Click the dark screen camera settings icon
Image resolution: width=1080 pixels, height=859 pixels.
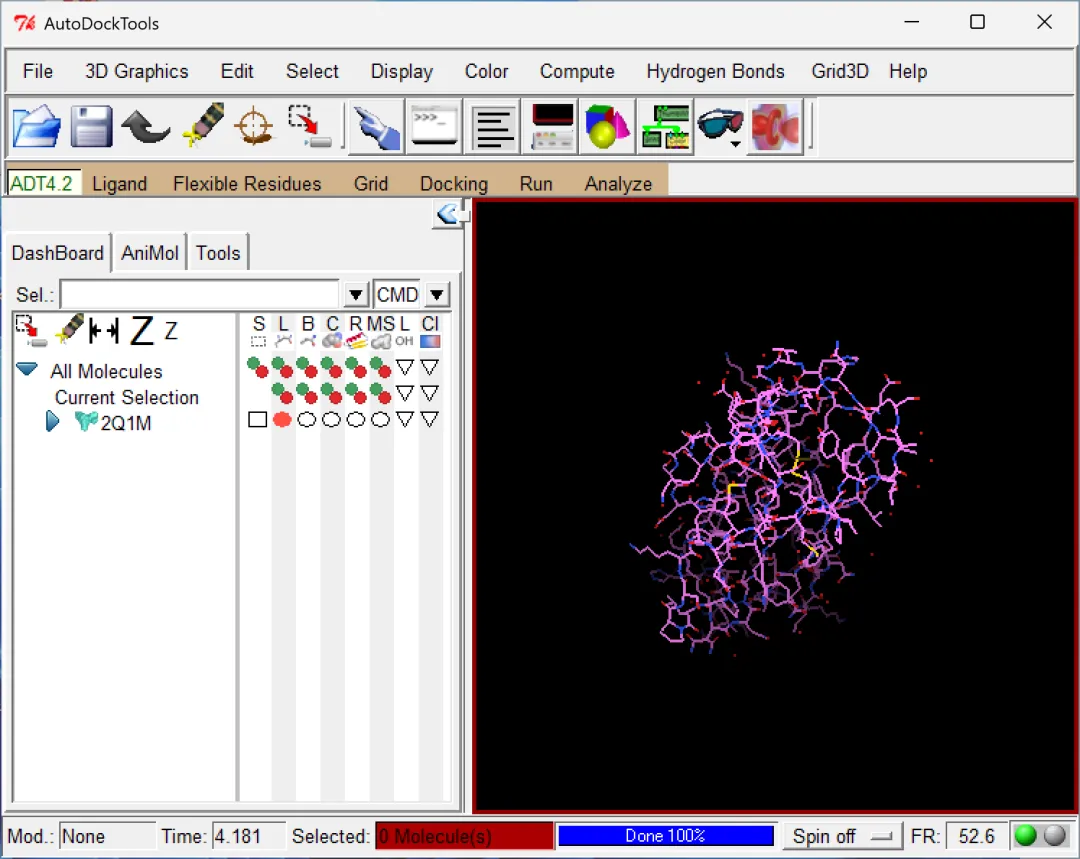550,127
